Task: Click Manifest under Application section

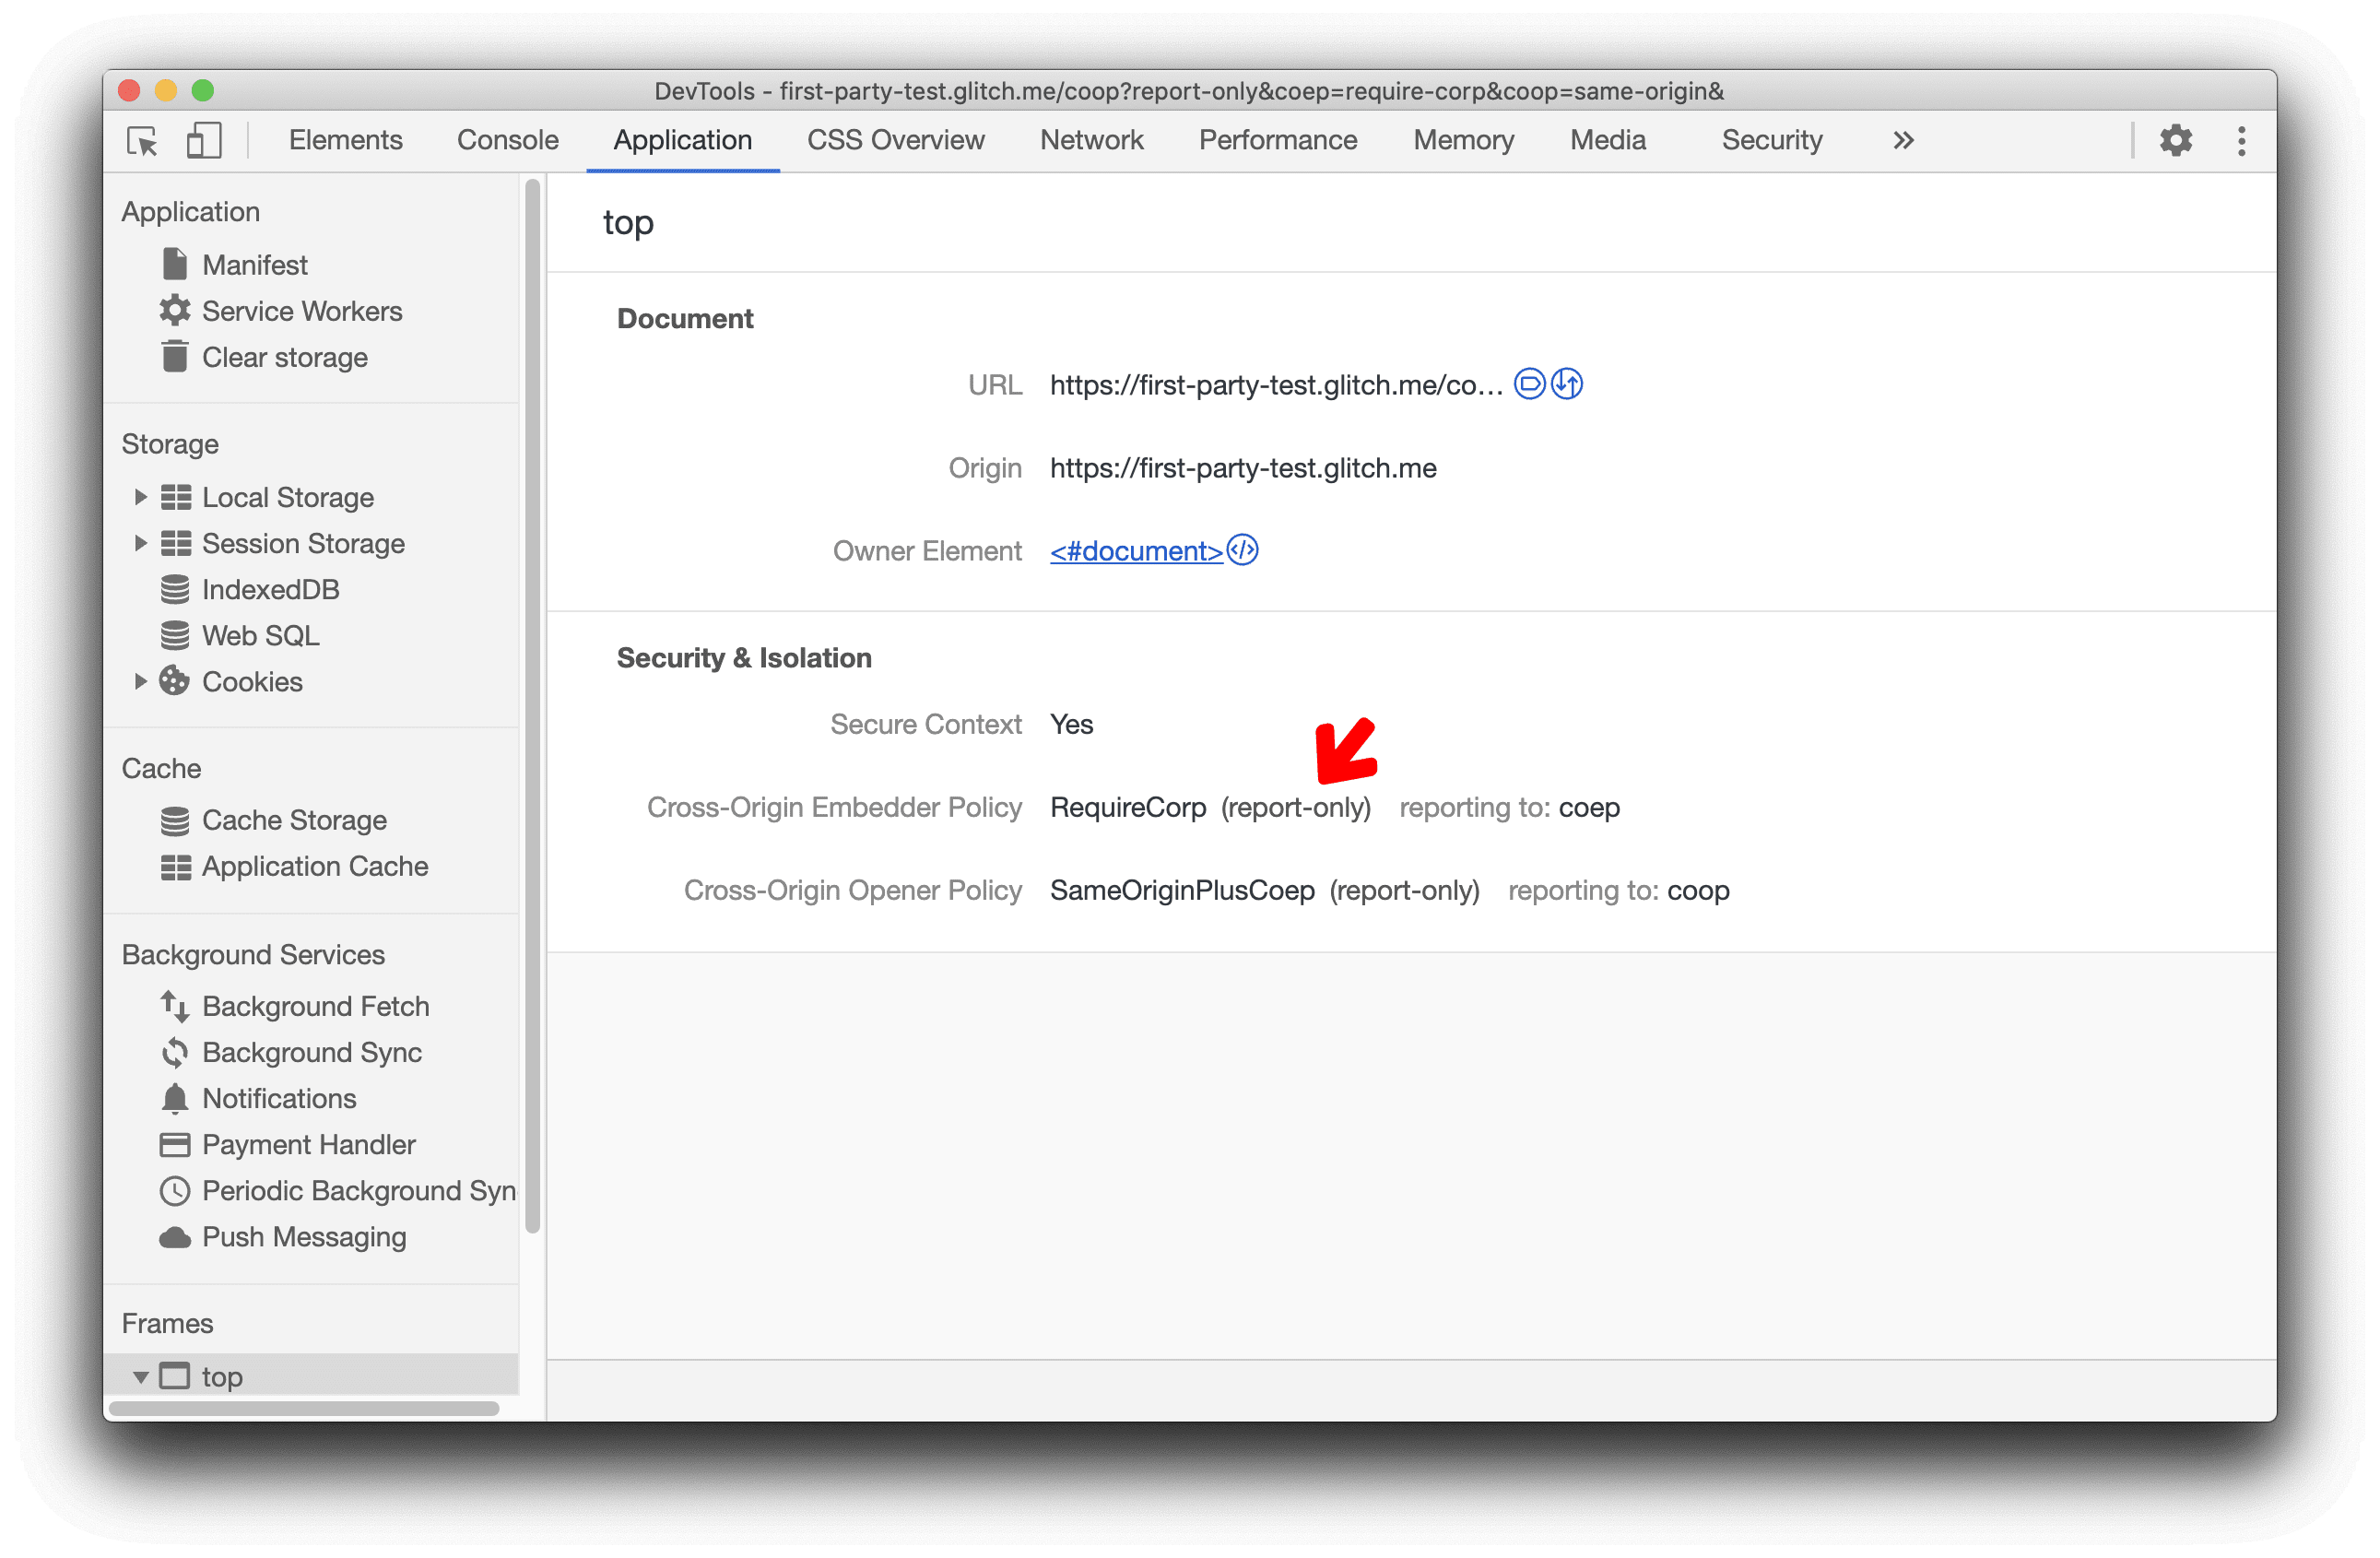Action: click(252, 263)
